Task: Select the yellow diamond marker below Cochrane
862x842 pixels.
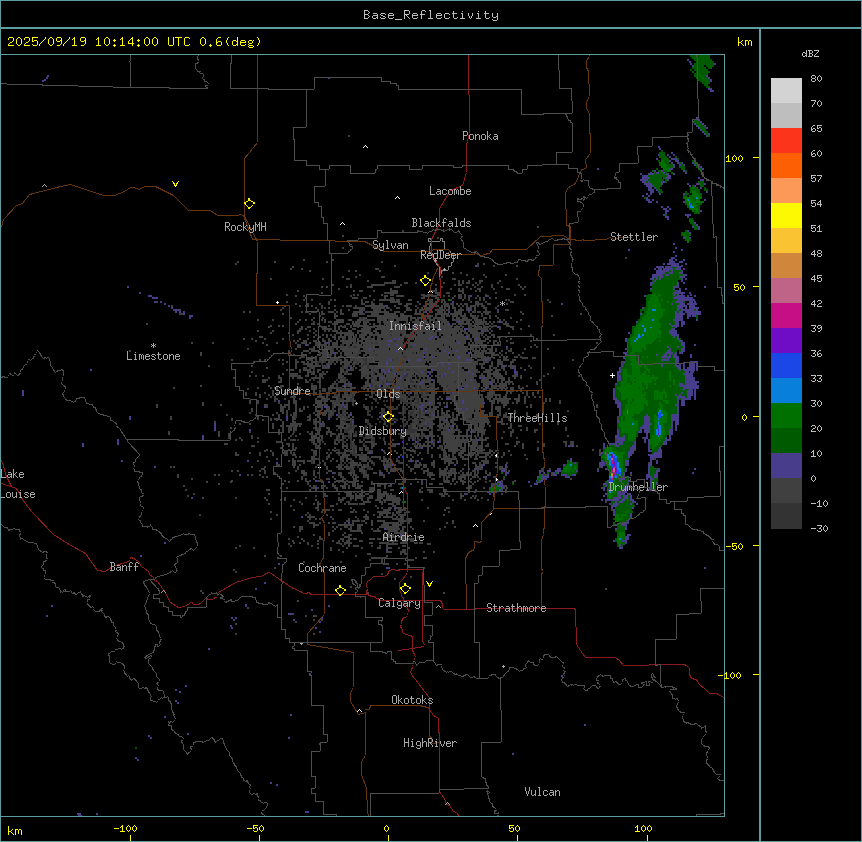Action: pyautogui.click(x=341, y=590)
